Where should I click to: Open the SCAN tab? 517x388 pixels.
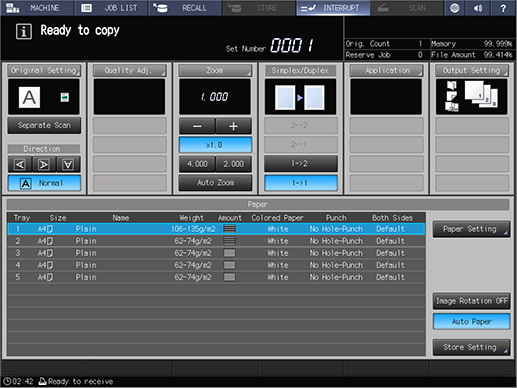[406, 8]
